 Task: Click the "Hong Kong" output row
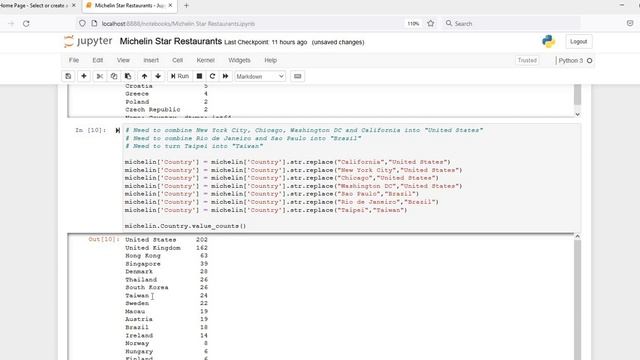(x=166, y=256)
